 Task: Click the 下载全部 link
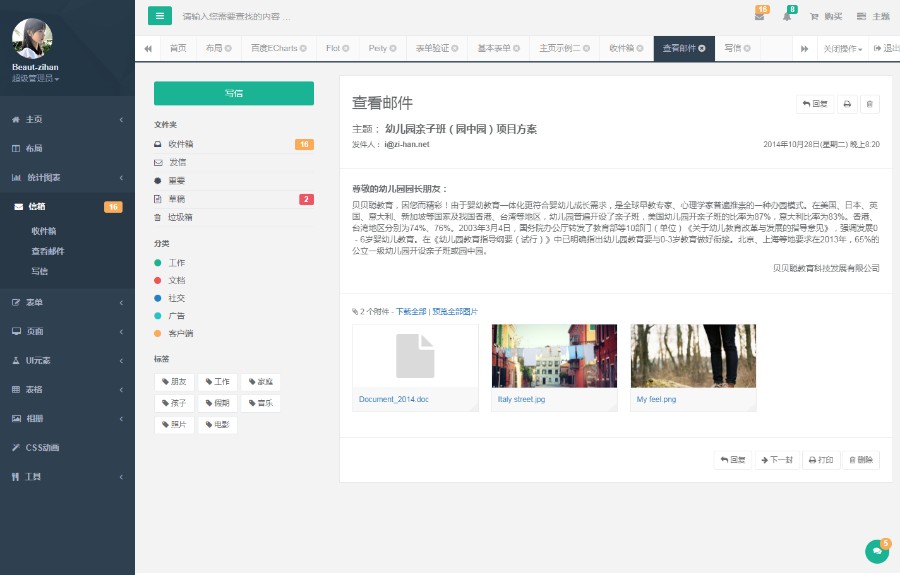(411, 312)
